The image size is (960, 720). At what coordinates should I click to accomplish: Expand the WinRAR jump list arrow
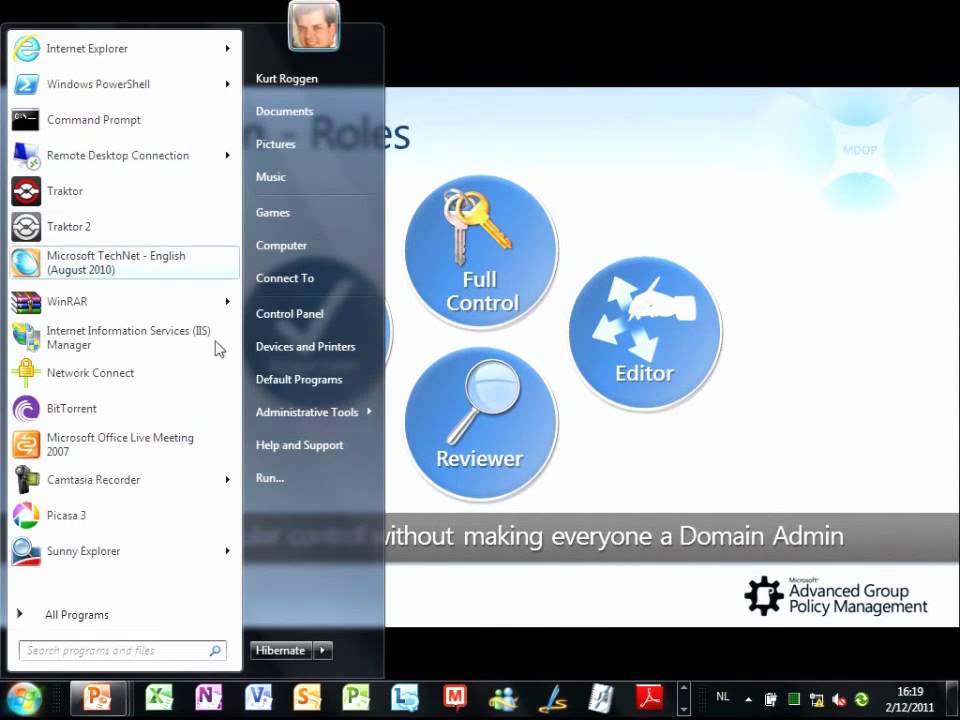pyautogui.click(x=228, y=301)
